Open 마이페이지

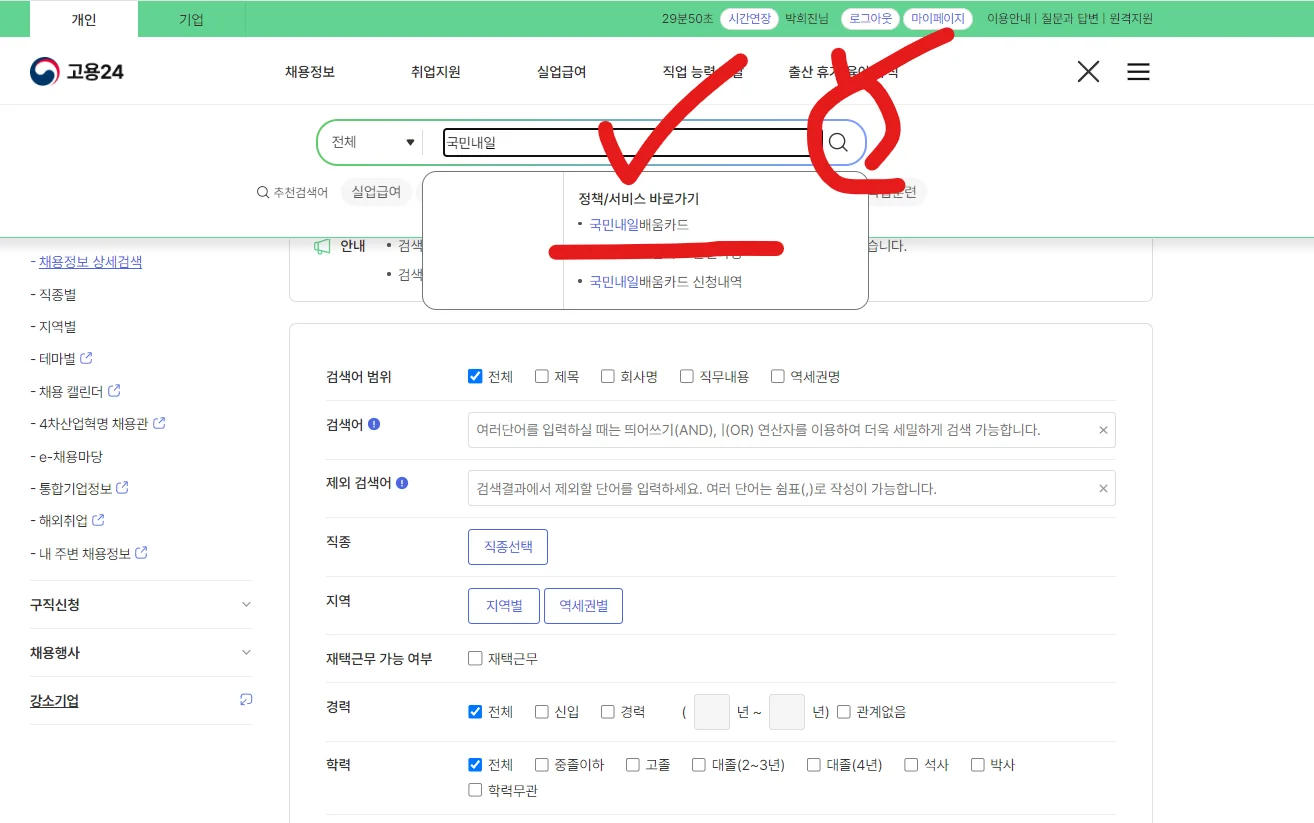(x=938, y=18)
